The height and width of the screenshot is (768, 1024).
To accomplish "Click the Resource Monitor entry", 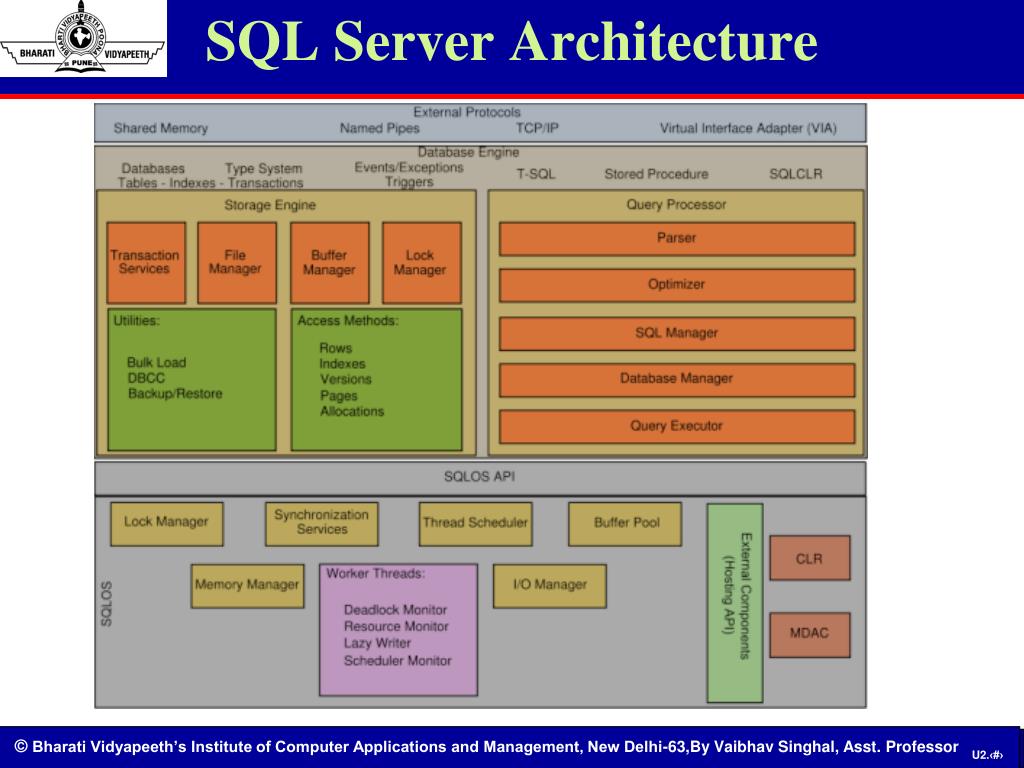I will [396, 626].
